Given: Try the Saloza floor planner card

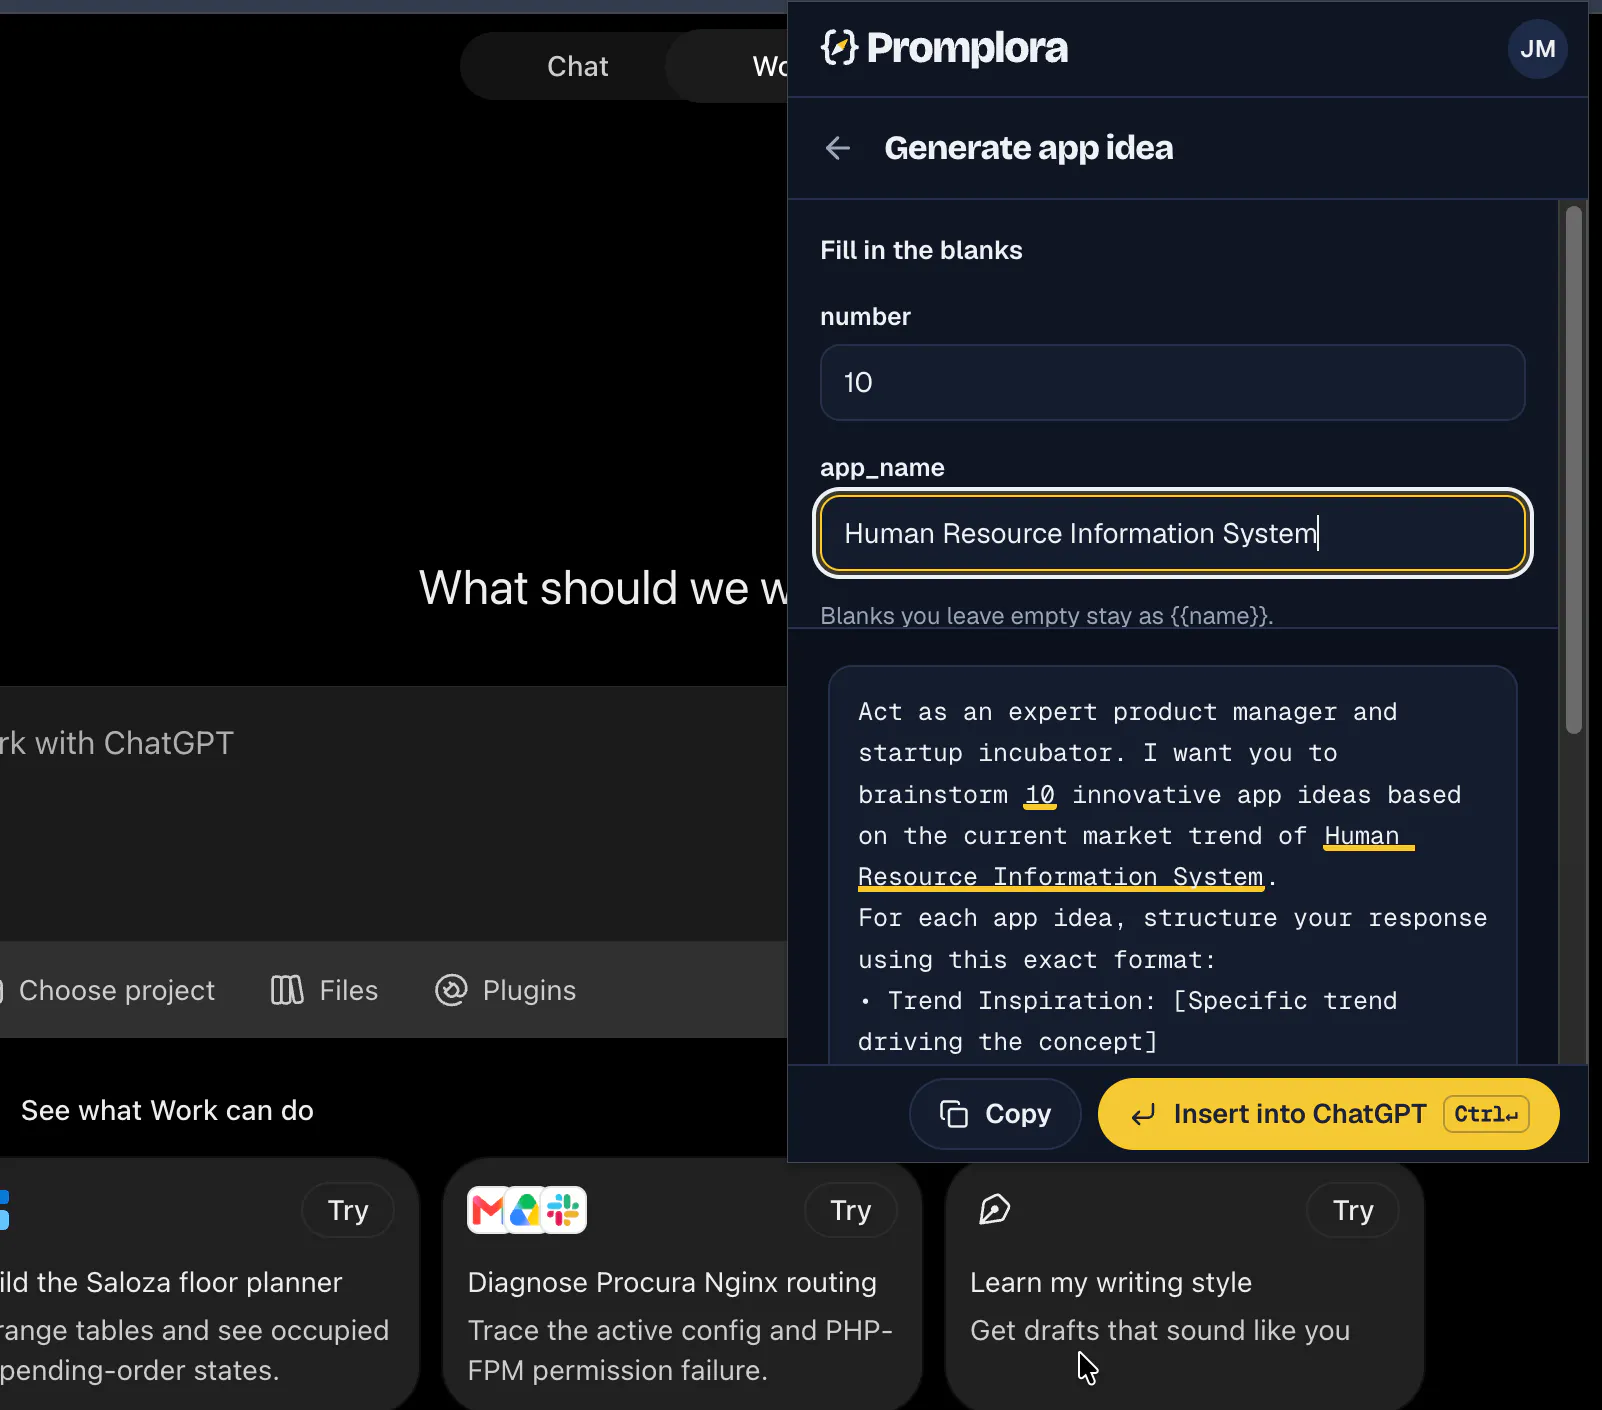Looking at the screenshot, I should (348, 1210).
